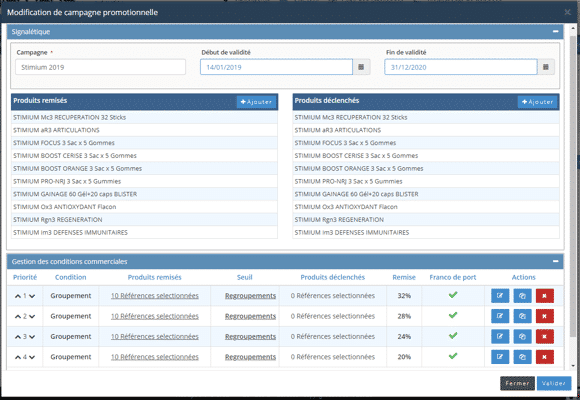Edit the priority 3 condition row
580x400 pixels.
click(500, 336)
